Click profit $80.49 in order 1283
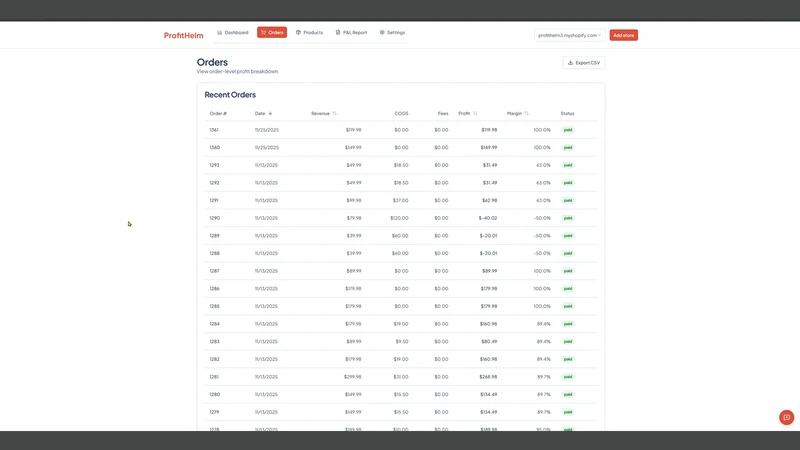Viewport: 800px width, 450px height. [x=489, y=342]
